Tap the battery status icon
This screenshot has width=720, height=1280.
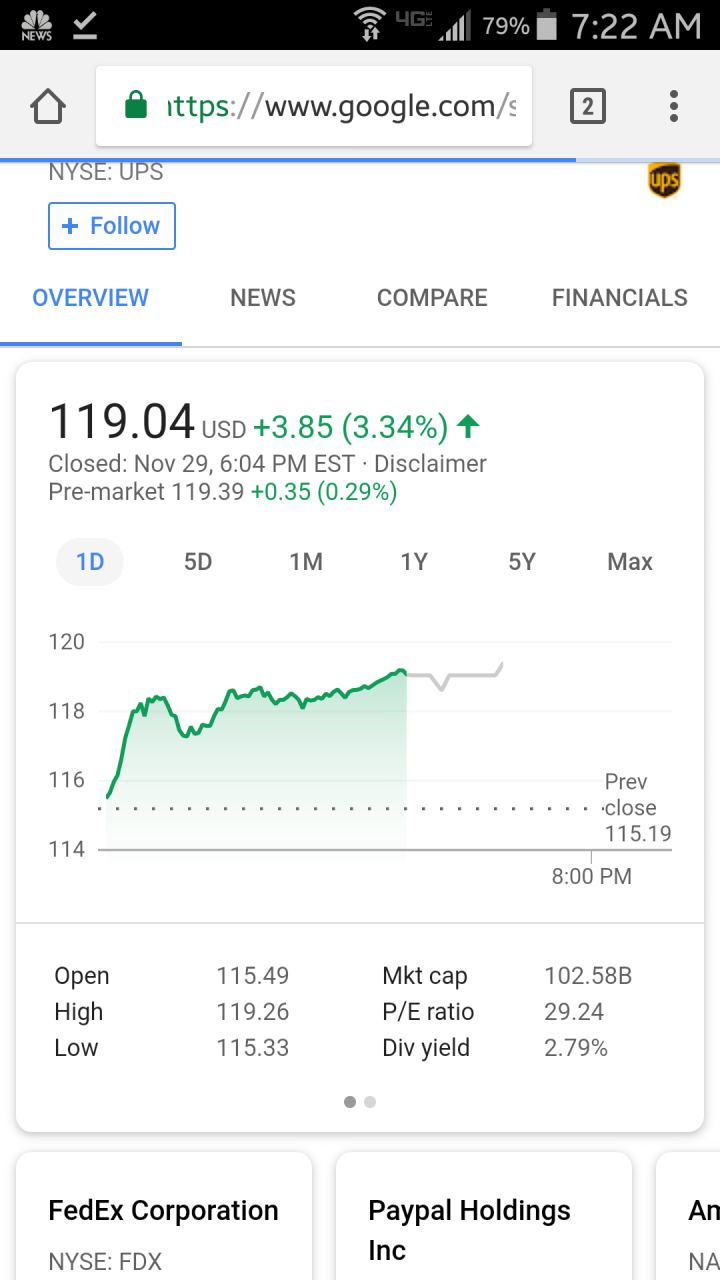[546, 25]
